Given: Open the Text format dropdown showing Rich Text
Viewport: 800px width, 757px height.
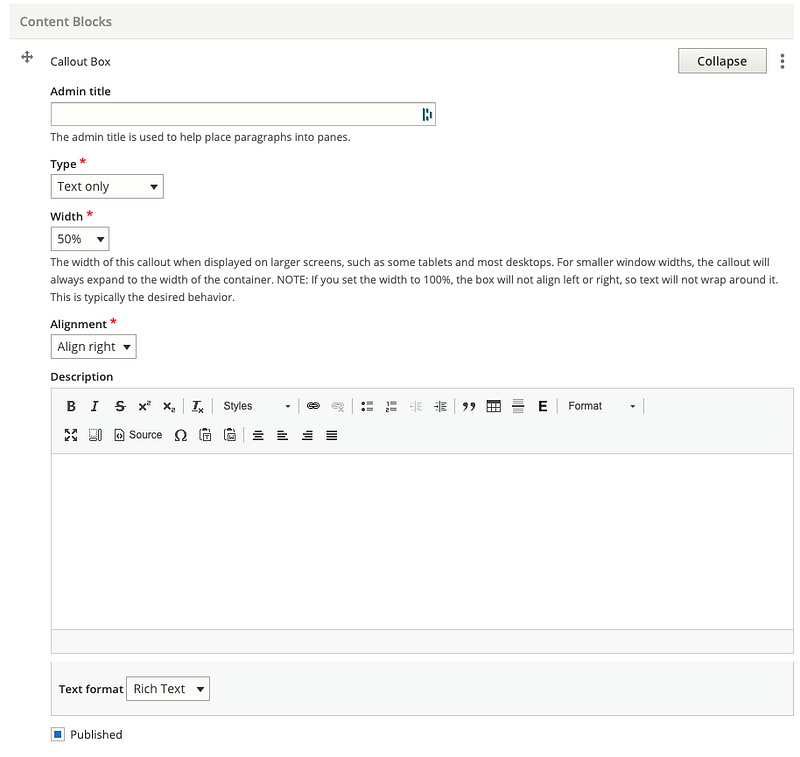Looking at the screenshot, I should [168, 689].
